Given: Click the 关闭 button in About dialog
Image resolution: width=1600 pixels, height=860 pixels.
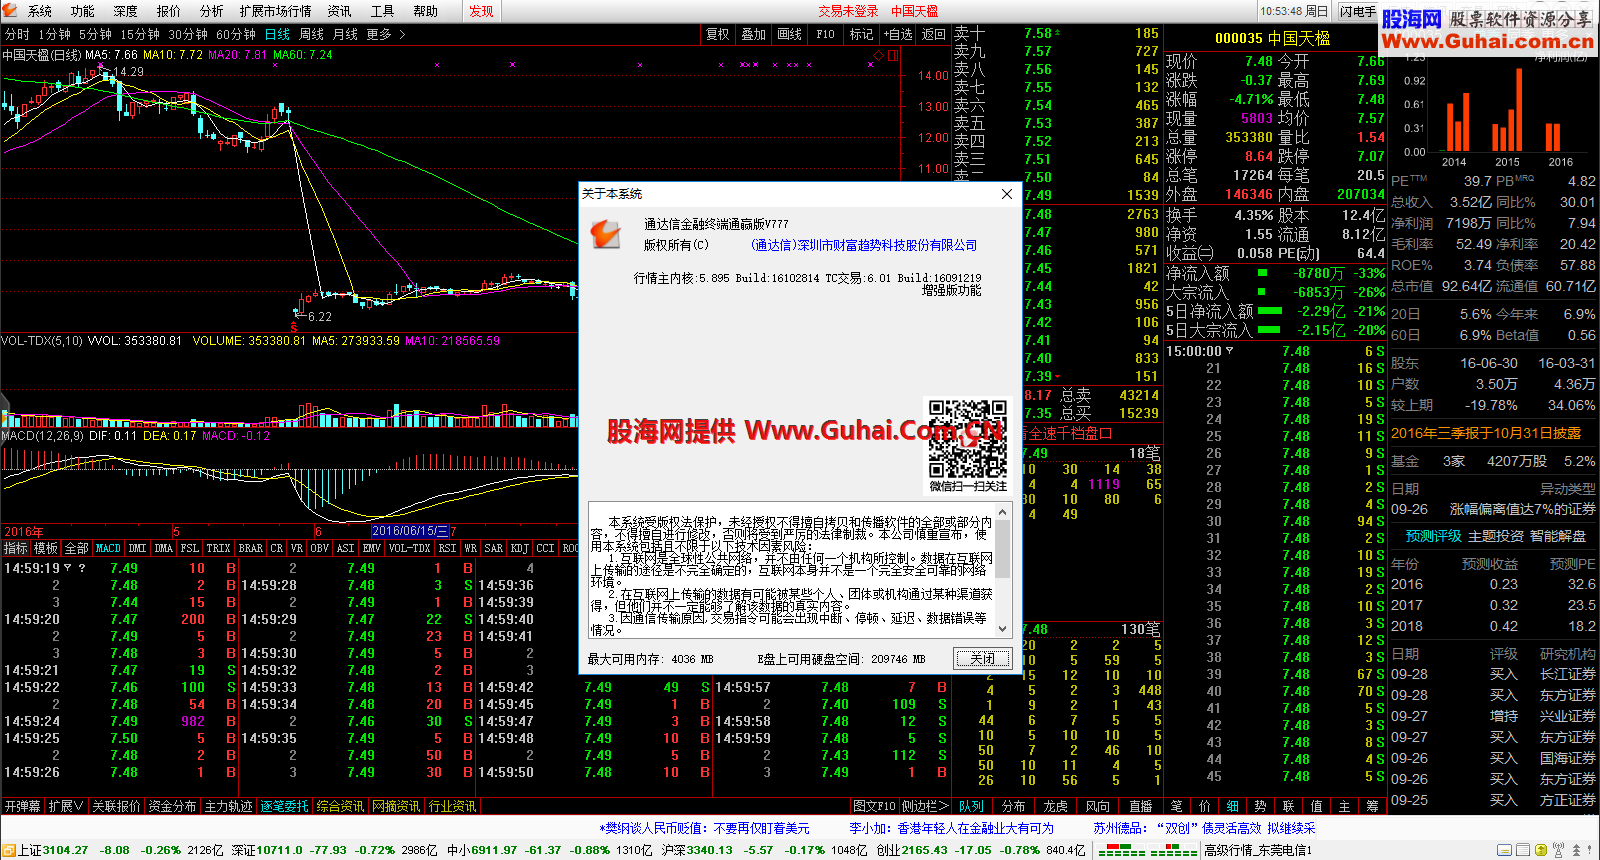Looking at the screenshot, I should (982, 658).
